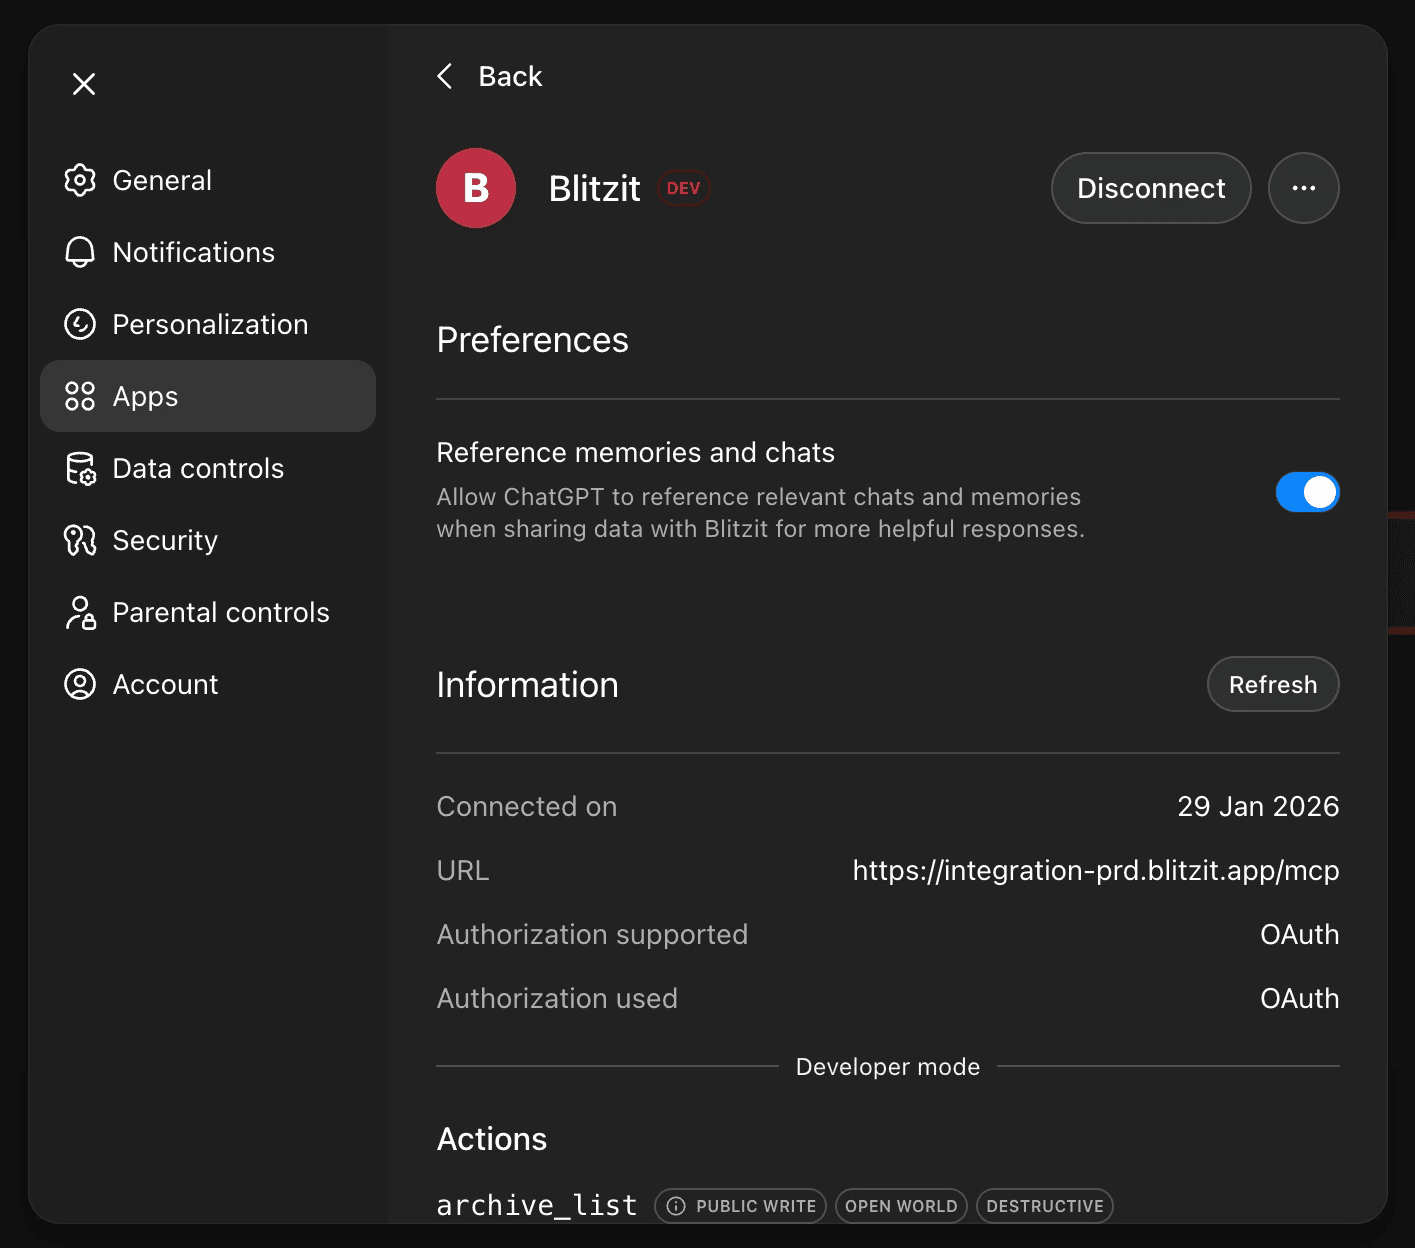Close the settings dialog with X

pyautogui.click(x=84, y=84)
